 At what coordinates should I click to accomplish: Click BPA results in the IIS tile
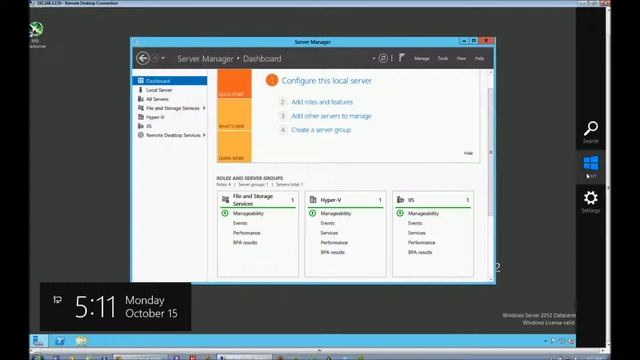point(420,252)
